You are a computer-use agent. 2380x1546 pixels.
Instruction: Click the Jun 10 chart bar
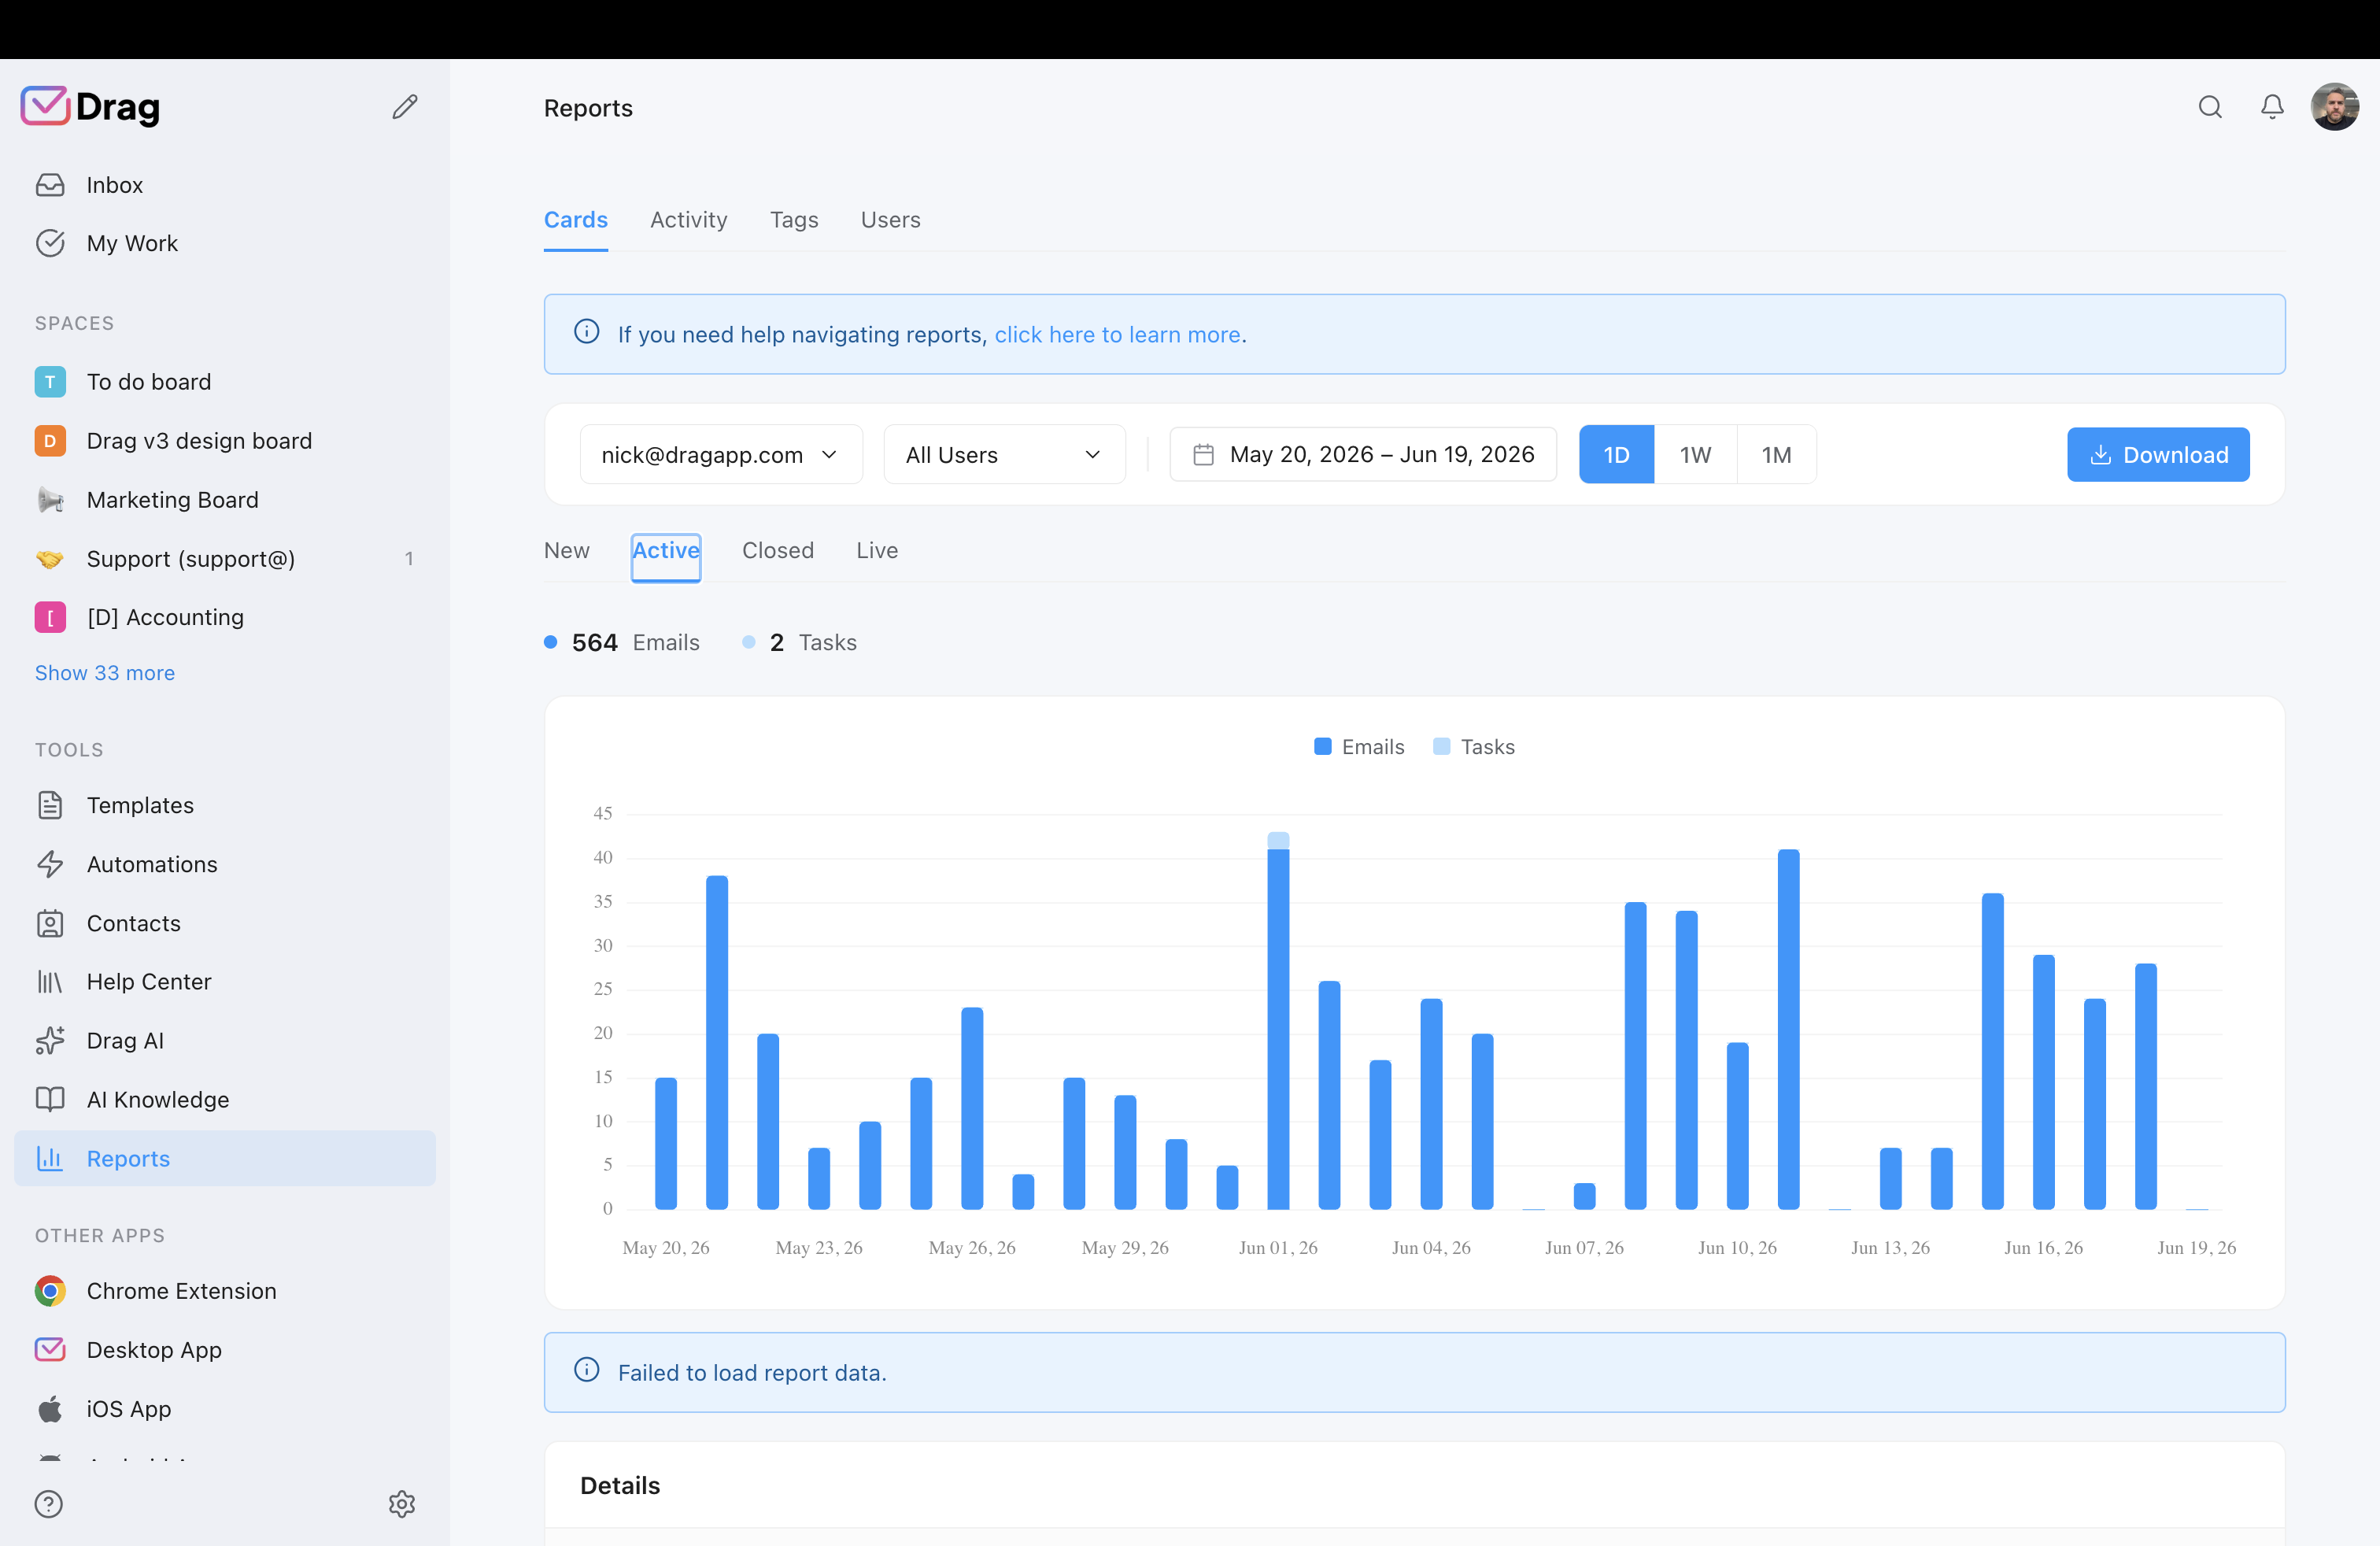(1738, 1126)
